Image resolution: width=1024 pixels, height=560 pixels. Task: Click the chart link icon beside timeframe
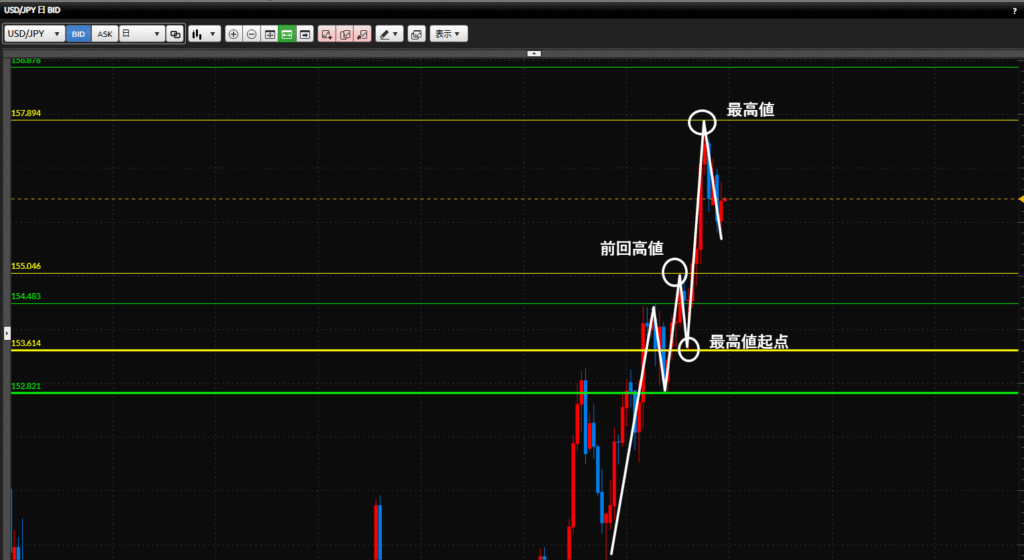click(x=175, y=34)
